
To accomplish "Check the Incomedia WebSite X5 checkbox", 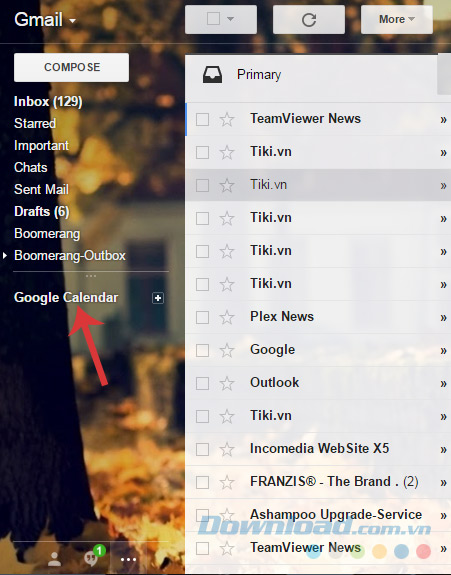I will 202,449.
